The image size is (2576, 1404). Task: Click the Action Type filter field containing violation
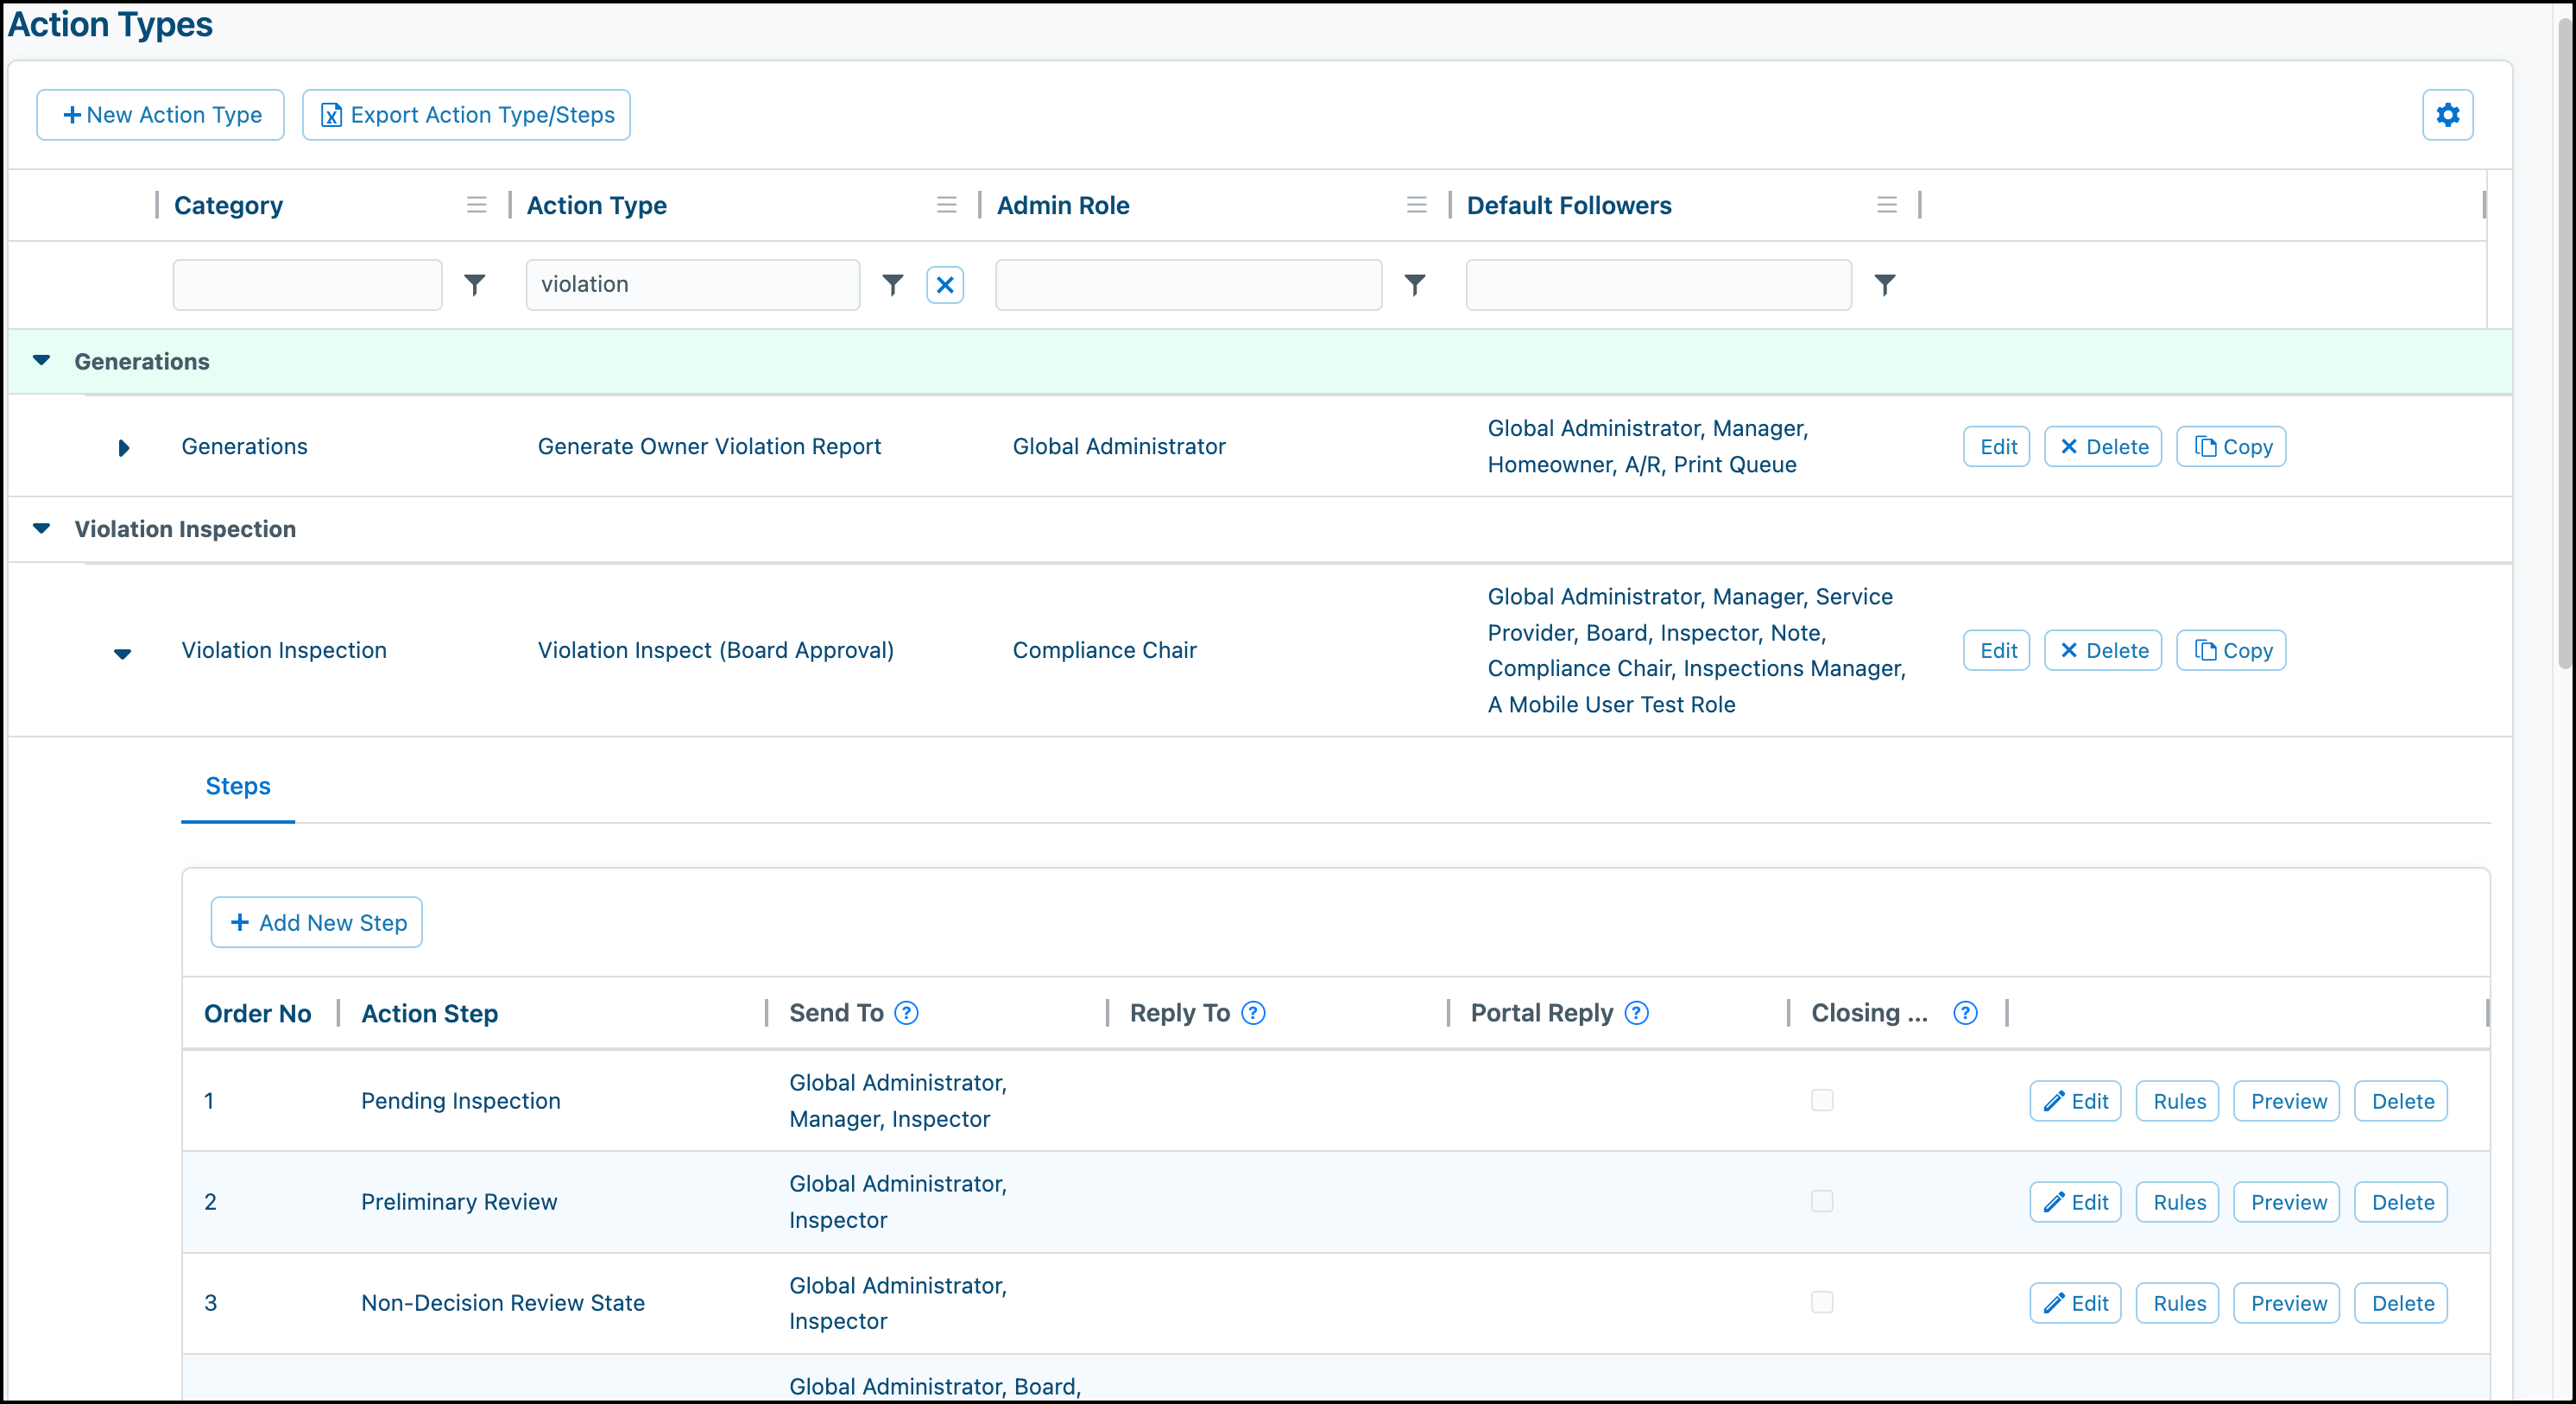[693, 285]
